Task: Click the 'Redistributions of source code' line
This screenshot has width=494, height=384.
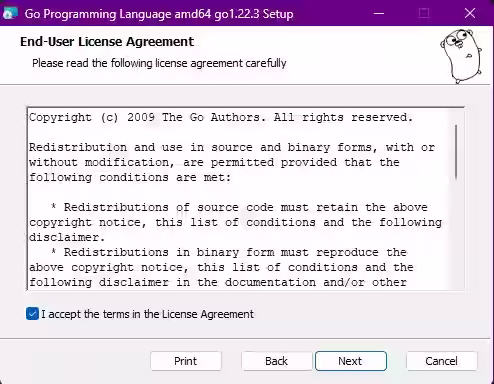Action: [x=239, y=207]
